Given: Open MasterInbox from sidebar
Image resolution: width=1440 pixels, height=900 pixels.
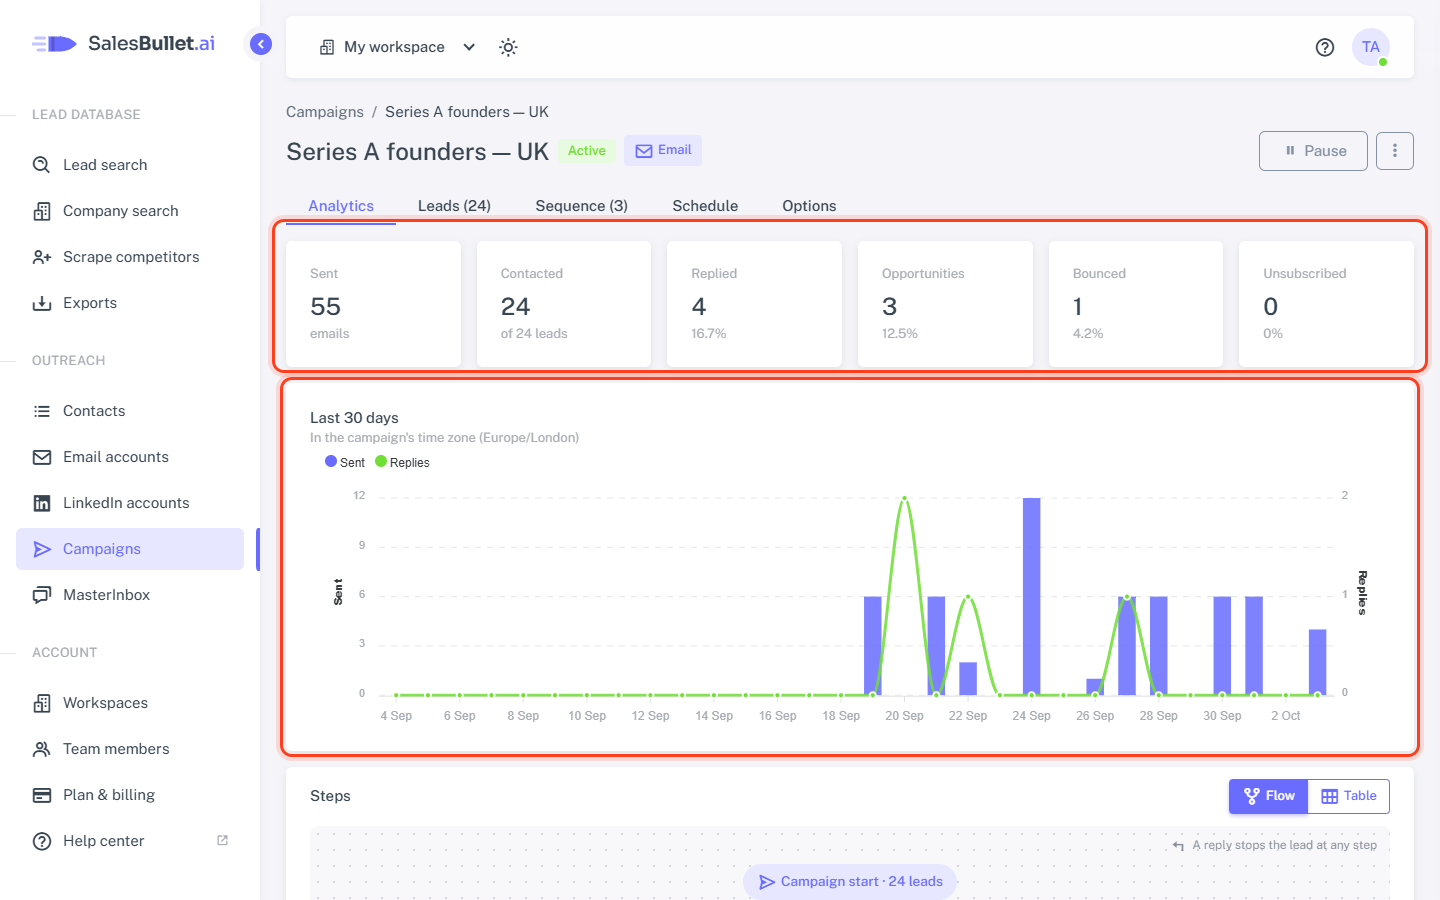Looking at the screenshot, I should pos(130,595).
